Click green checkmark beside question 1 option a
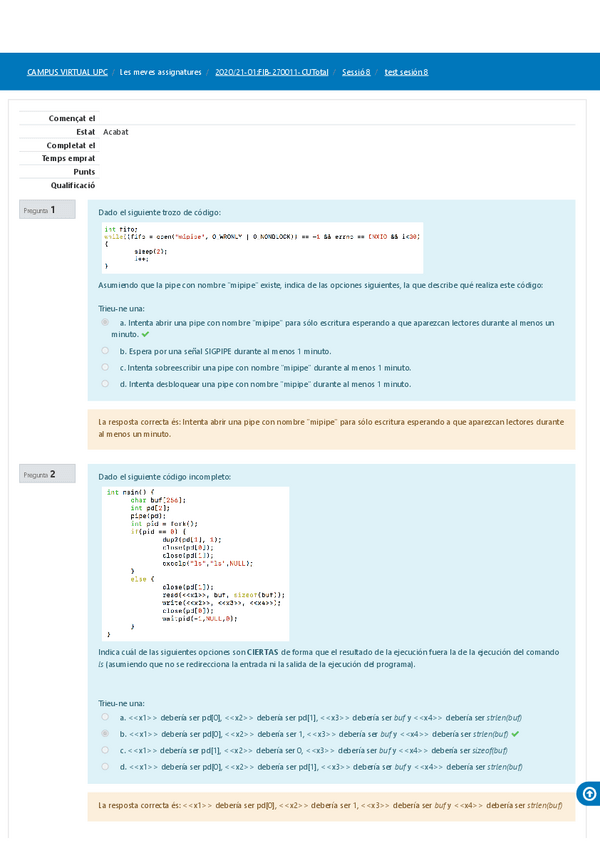 click(145, 335)
